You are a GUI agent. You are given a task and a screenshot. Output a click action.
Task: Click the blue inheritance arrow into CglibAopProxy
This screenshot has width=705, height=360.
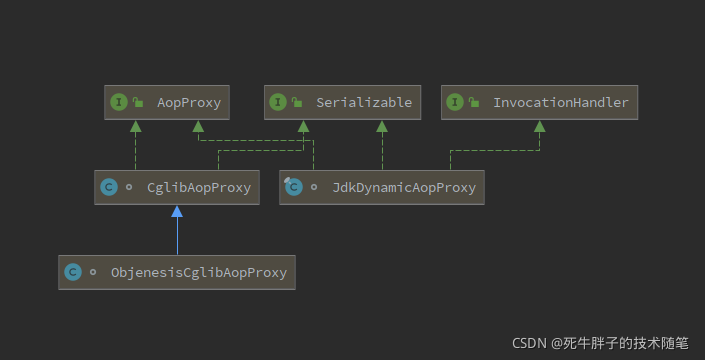click(177, 230)
